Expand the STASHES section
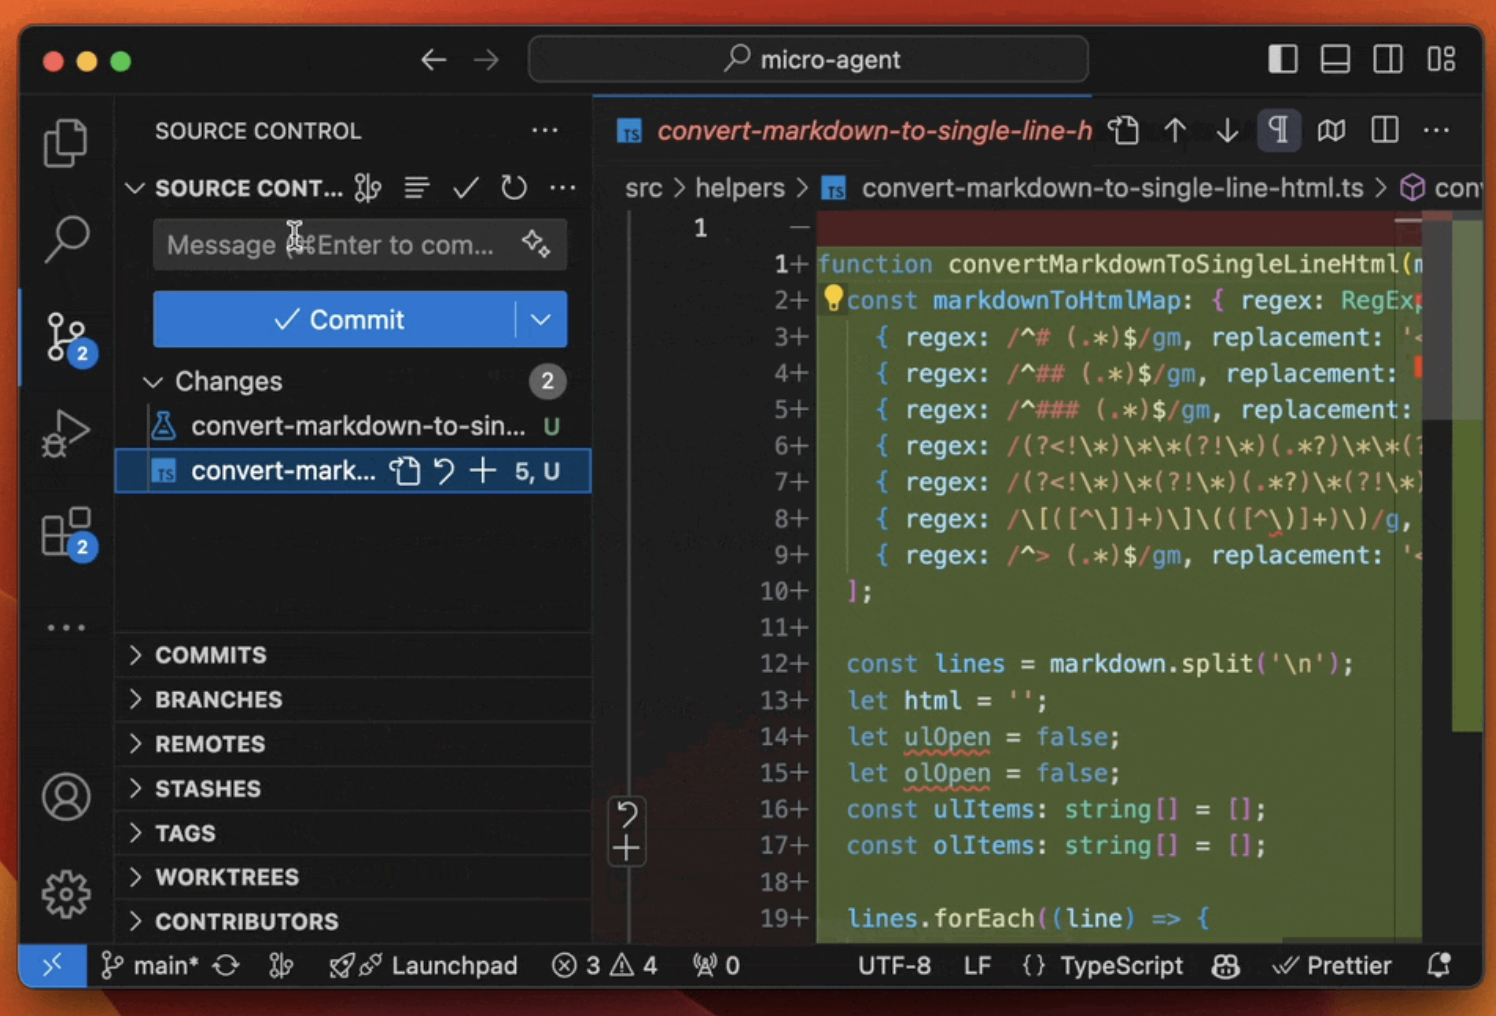The image size is (1496, 1016). [x=207, y=789]
